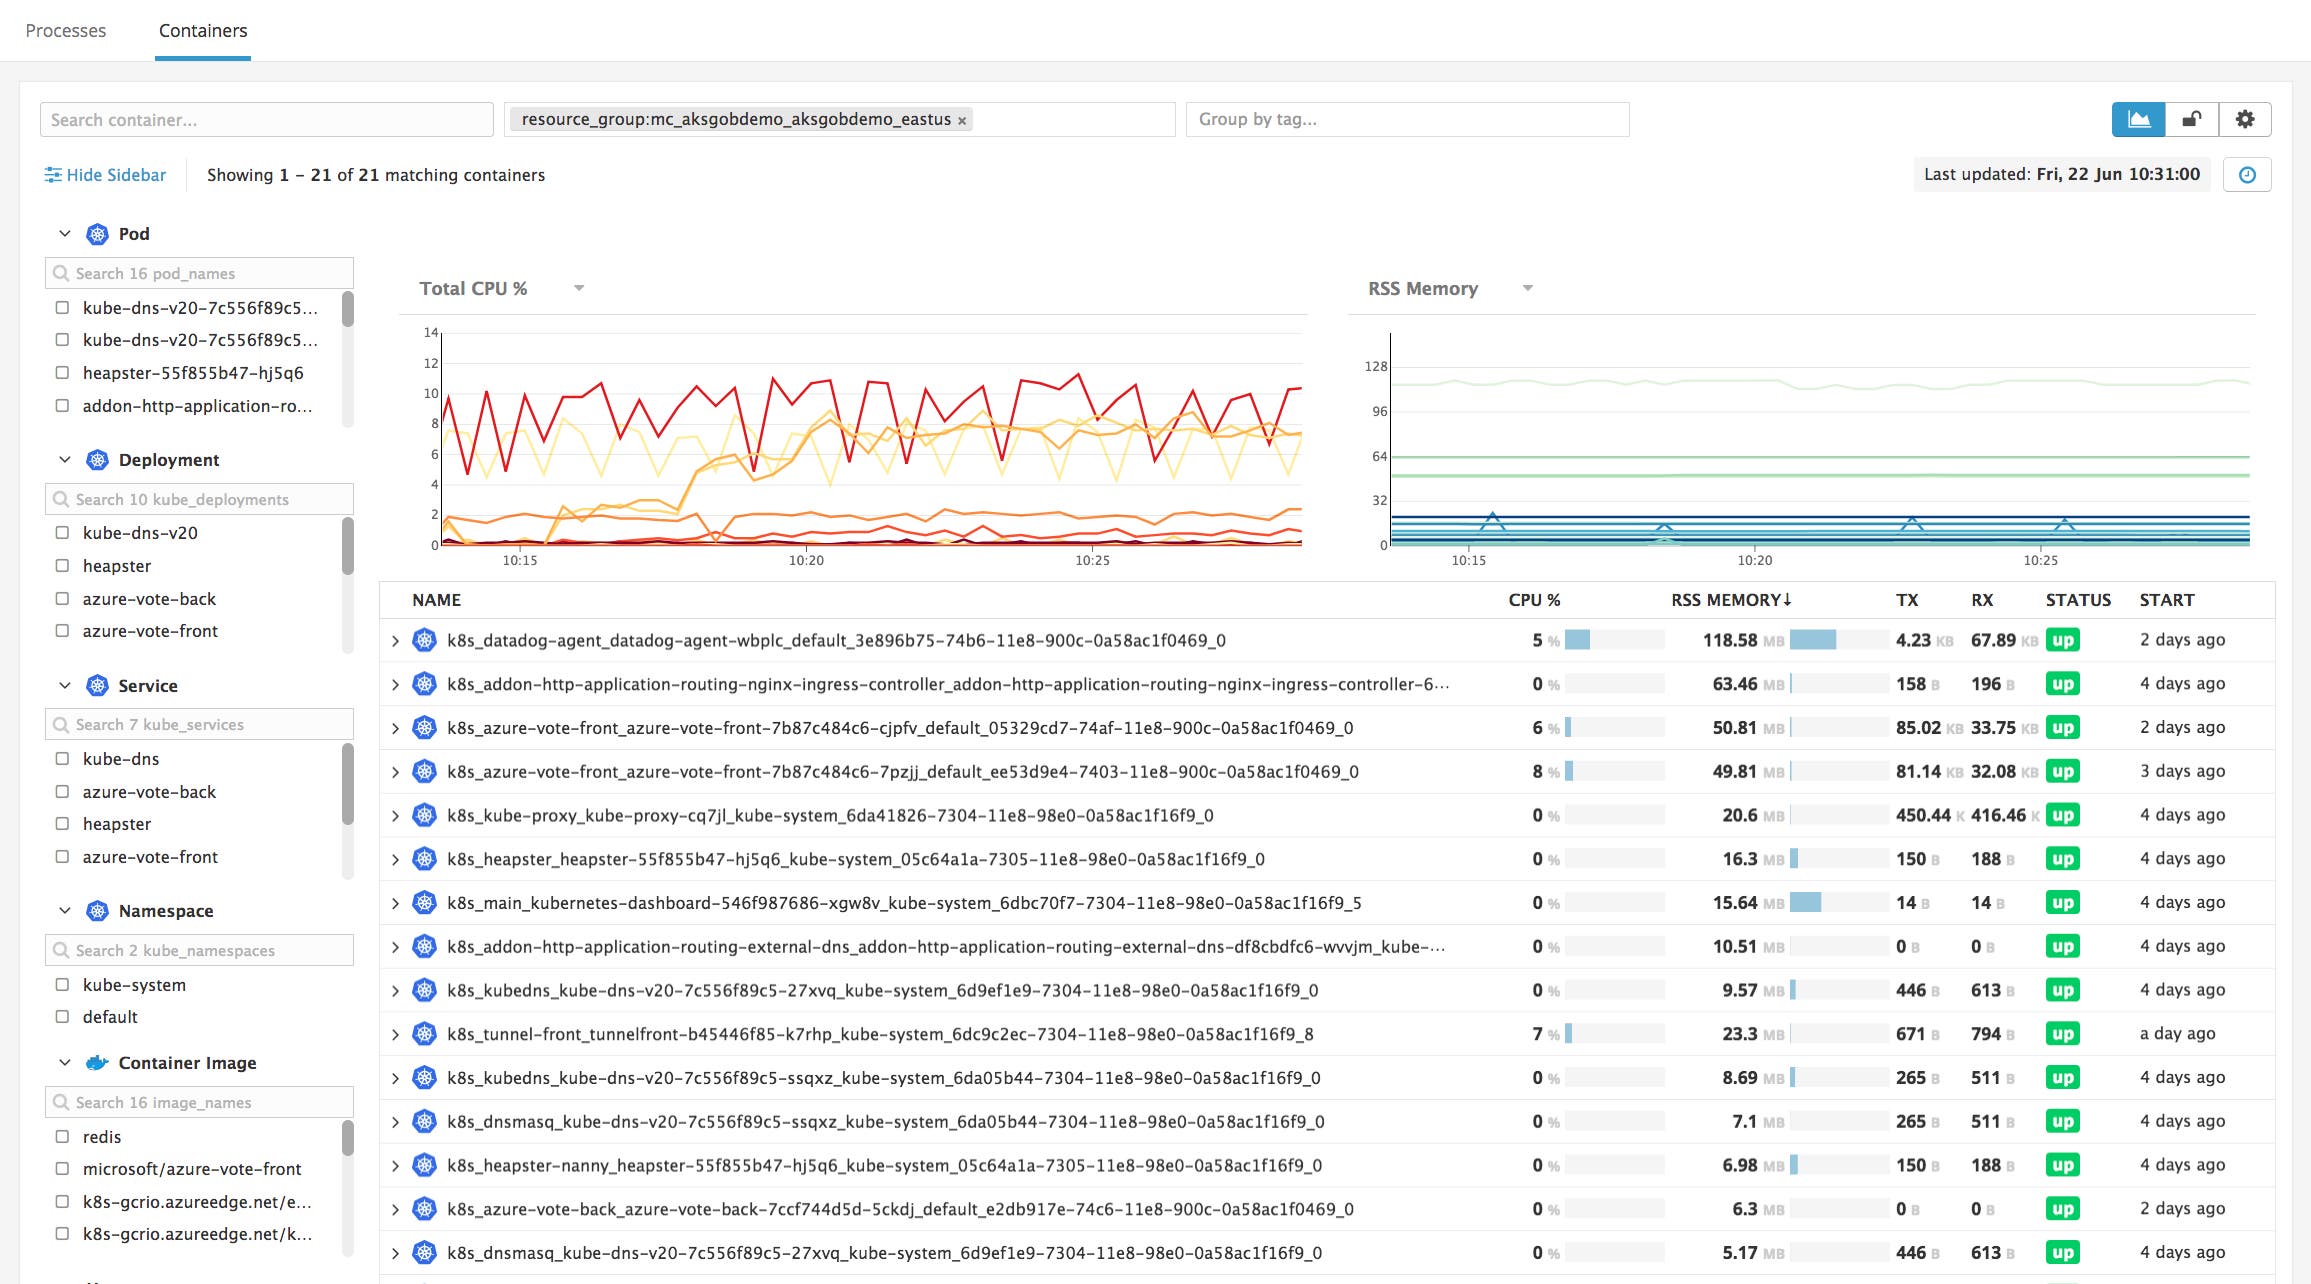
Task: Click the Kubernetes icon on the k8s_datadog-agent row
Action: coord(423,640)
